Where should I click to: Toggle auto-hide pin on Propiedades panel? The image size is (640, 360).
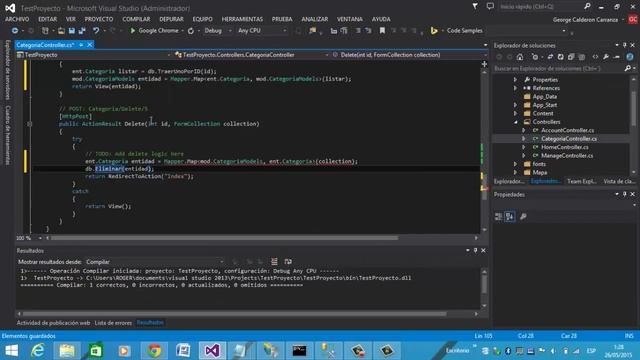tap(624, 194)
